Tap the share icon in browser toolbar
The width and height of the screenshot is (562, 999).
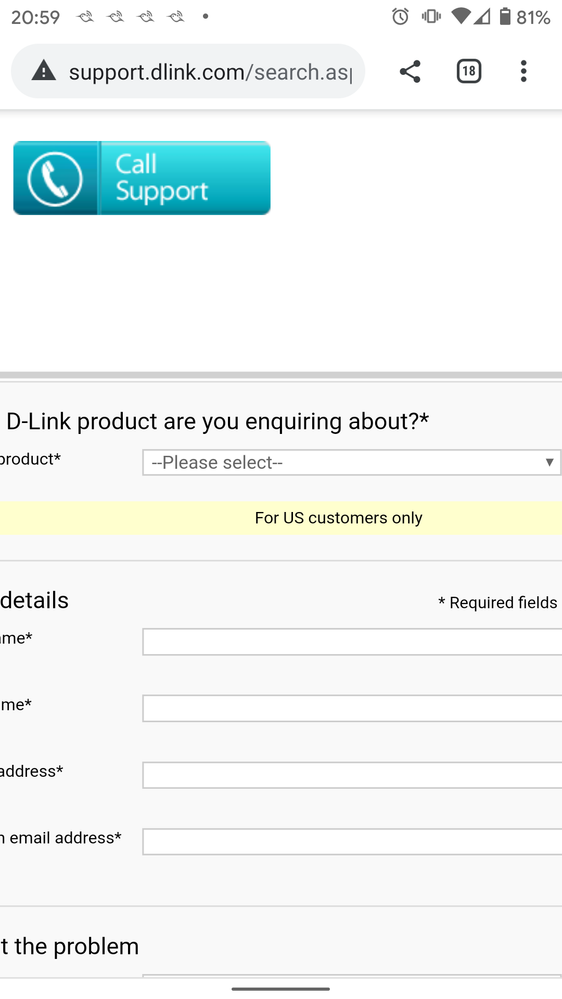coord(410,71)
